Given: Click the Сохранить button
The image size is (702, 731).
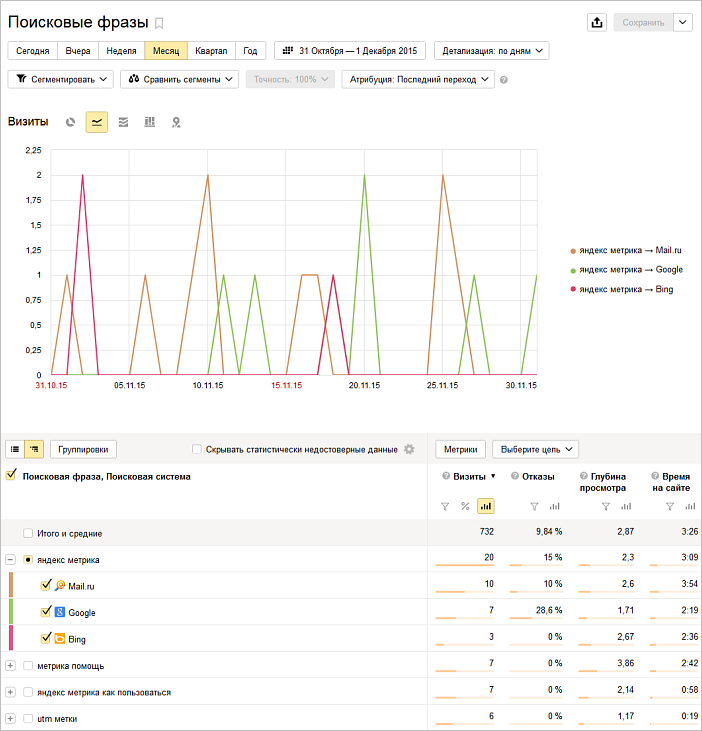Looking at the screenshot, I should click(643, 22).
